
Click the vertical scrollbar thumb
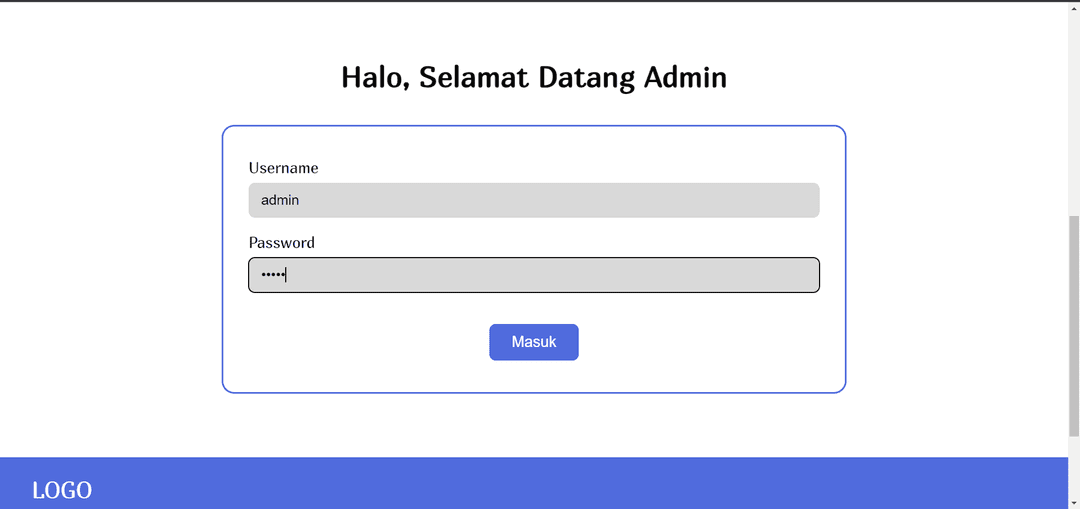(x=1074, y=325)
